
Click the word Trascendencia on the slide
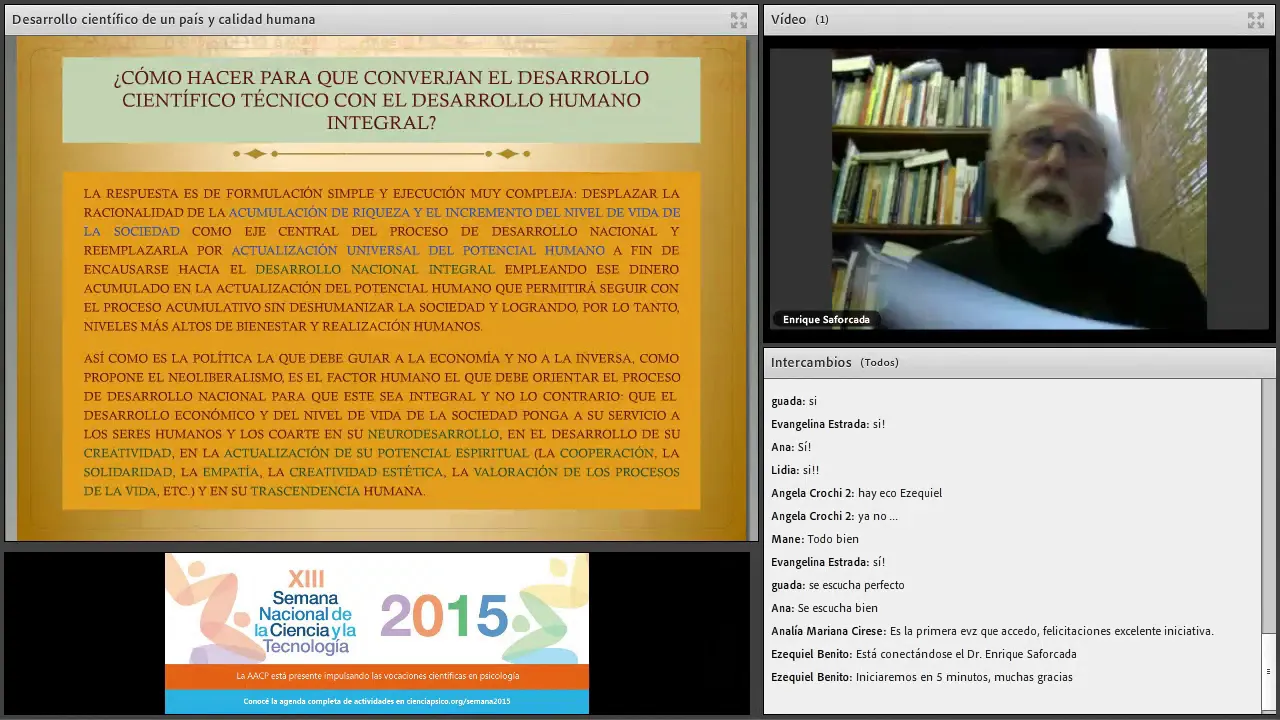pos(304,491)
